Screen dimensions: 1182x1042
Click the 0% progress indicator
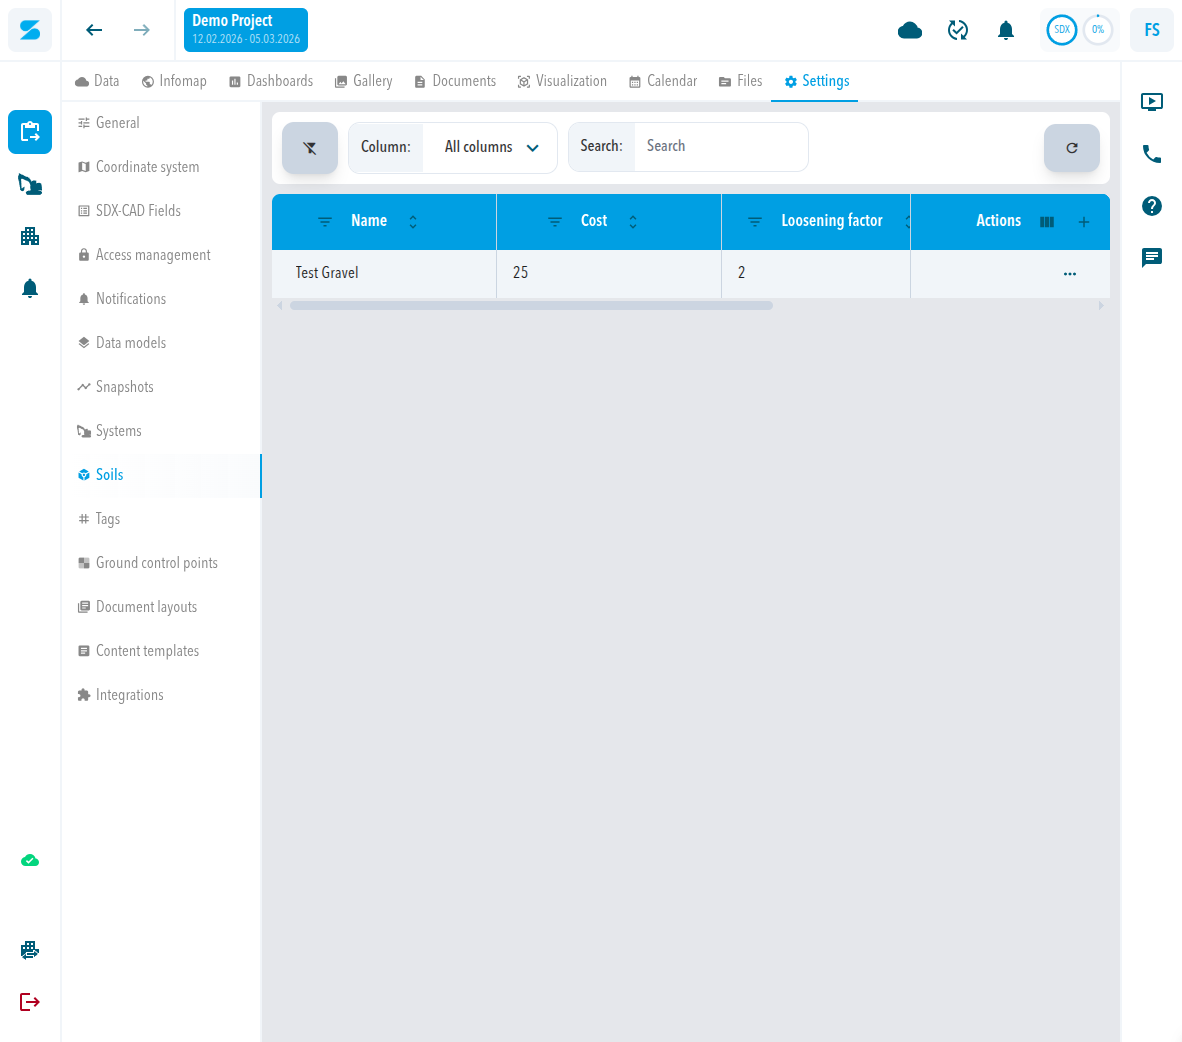pos(1098,30)
